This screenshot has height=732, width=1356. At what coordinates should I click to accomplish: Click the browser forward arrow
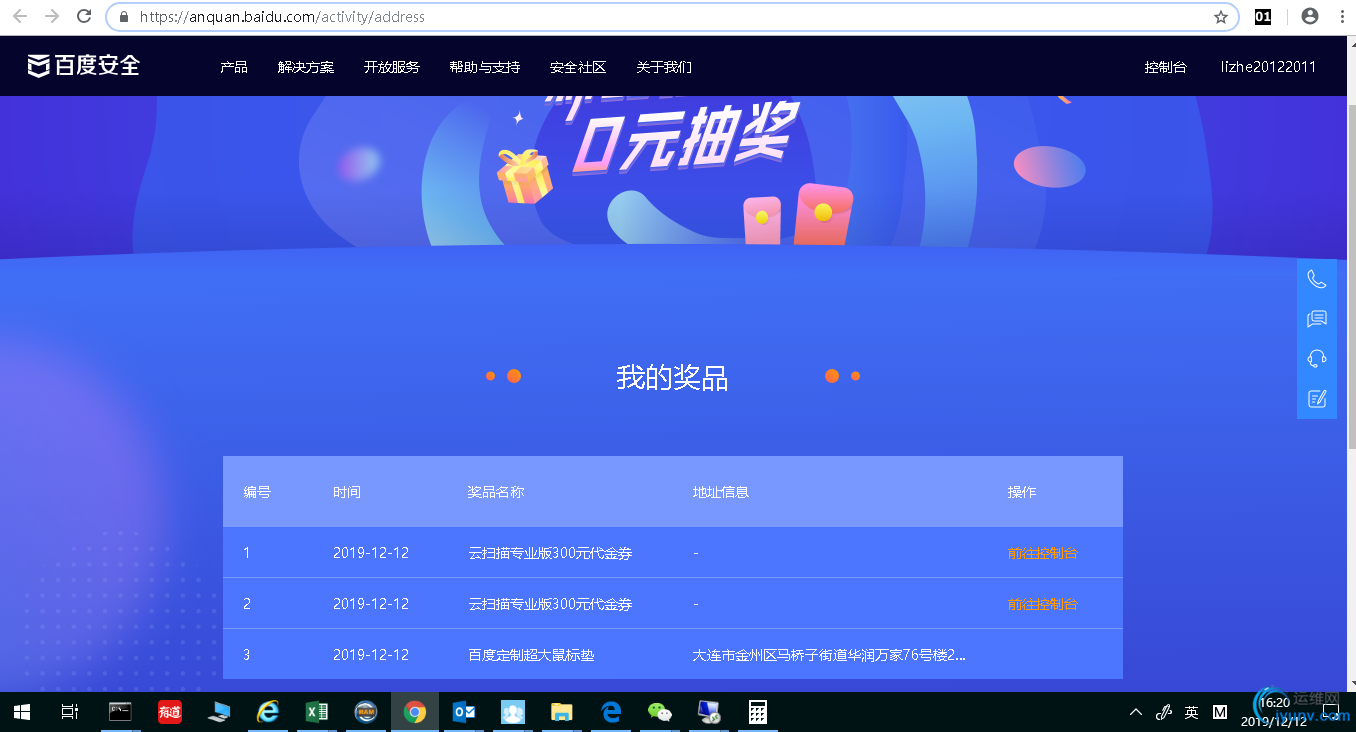(52, 16)
